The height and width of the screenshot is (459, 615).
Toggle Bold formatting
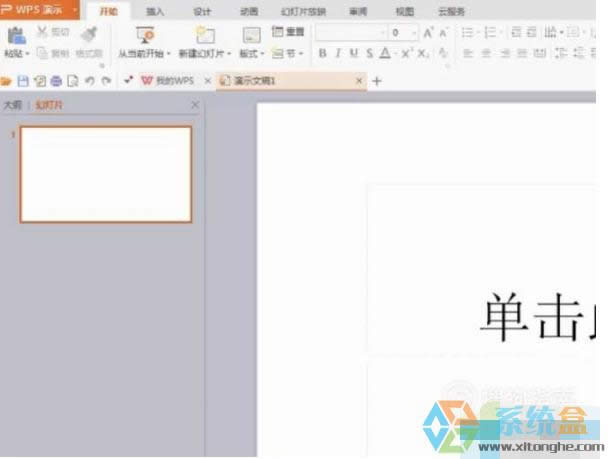[x=322, y=53]
